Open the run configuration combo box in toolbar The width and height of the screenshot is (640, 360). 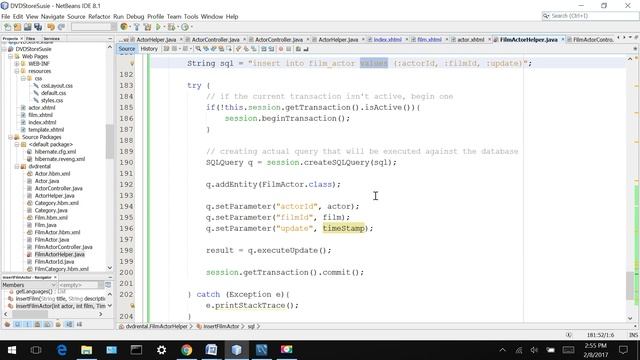click(94, 27)
